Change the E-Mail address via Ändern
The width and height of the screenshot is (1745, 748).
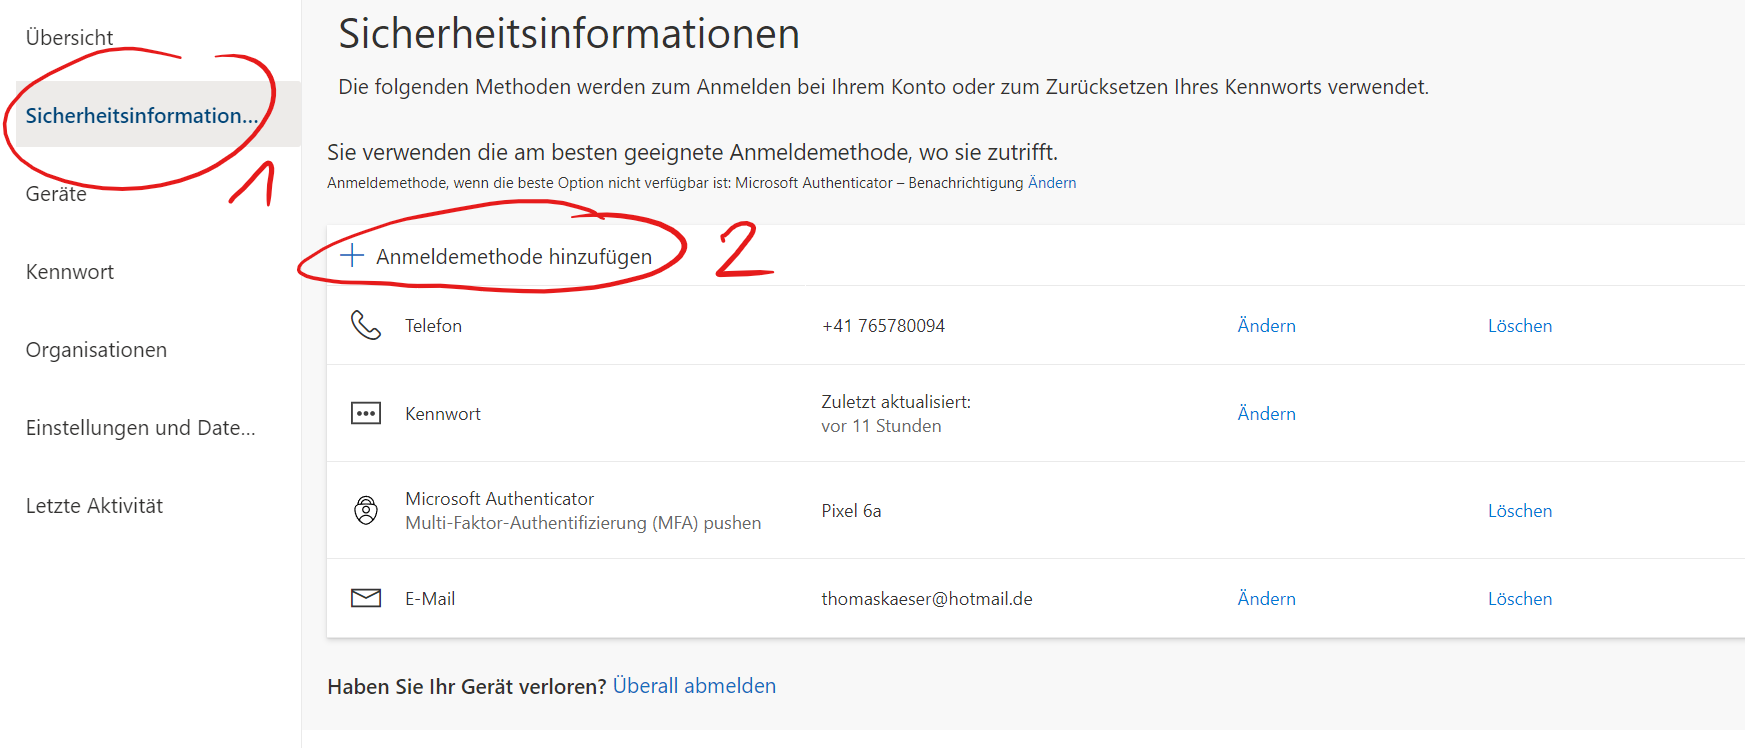pos(1266,599)
